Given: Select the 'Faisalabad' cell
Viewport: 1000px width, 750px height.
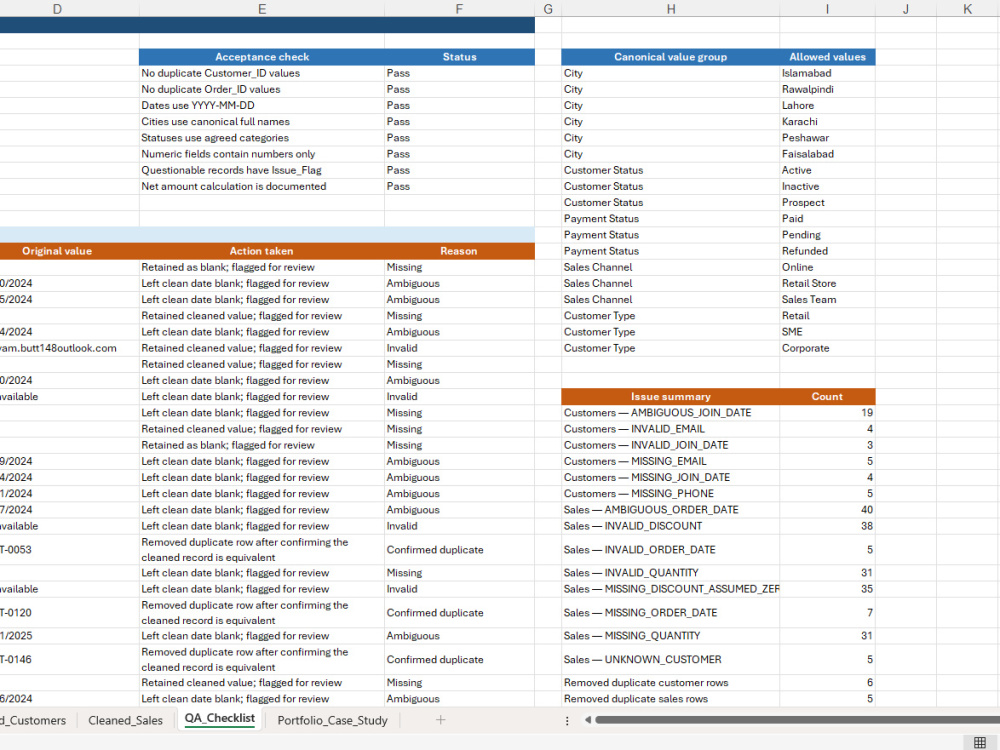Looking at the screenshot, I should tap(827, 154).
